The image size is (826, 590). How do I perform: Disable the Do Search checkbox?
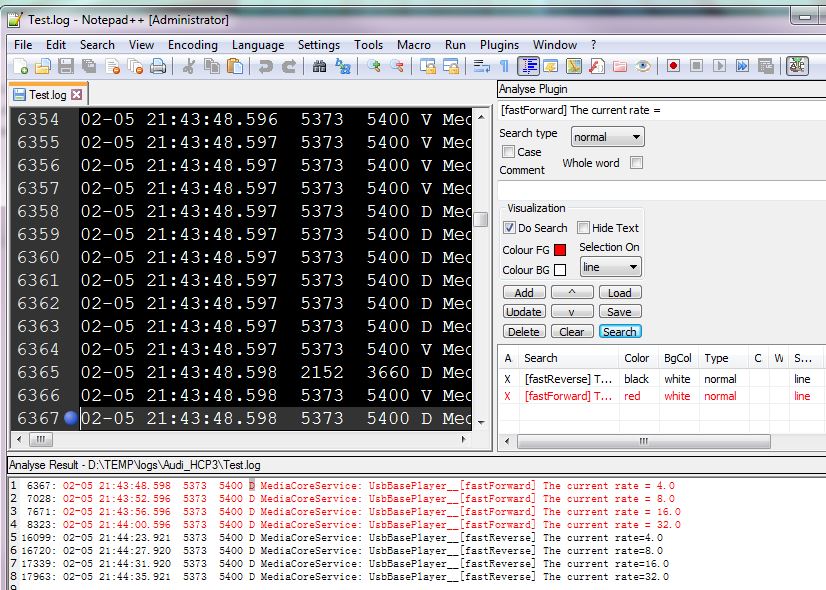point(510,228)
